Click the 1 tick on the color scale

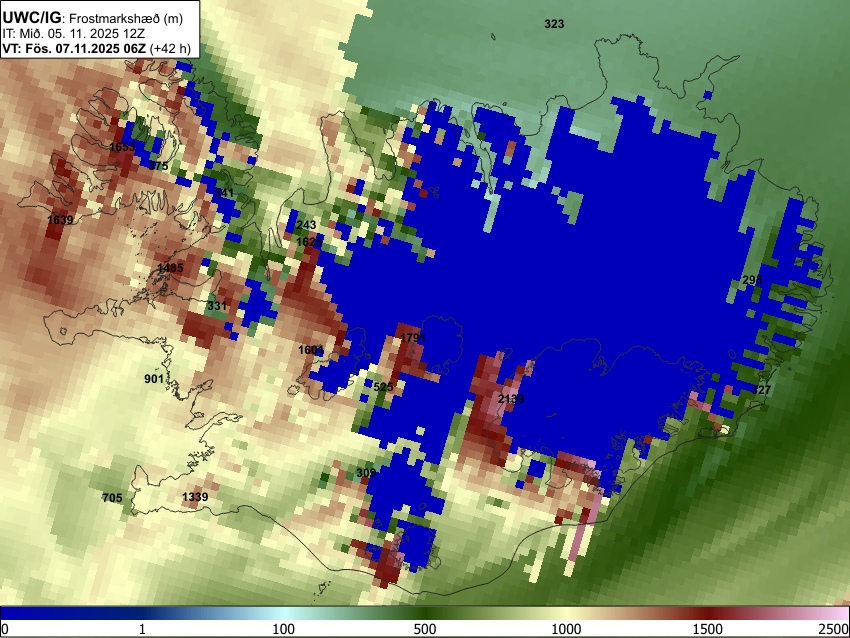pyautogui.click(x=142, y=629)
